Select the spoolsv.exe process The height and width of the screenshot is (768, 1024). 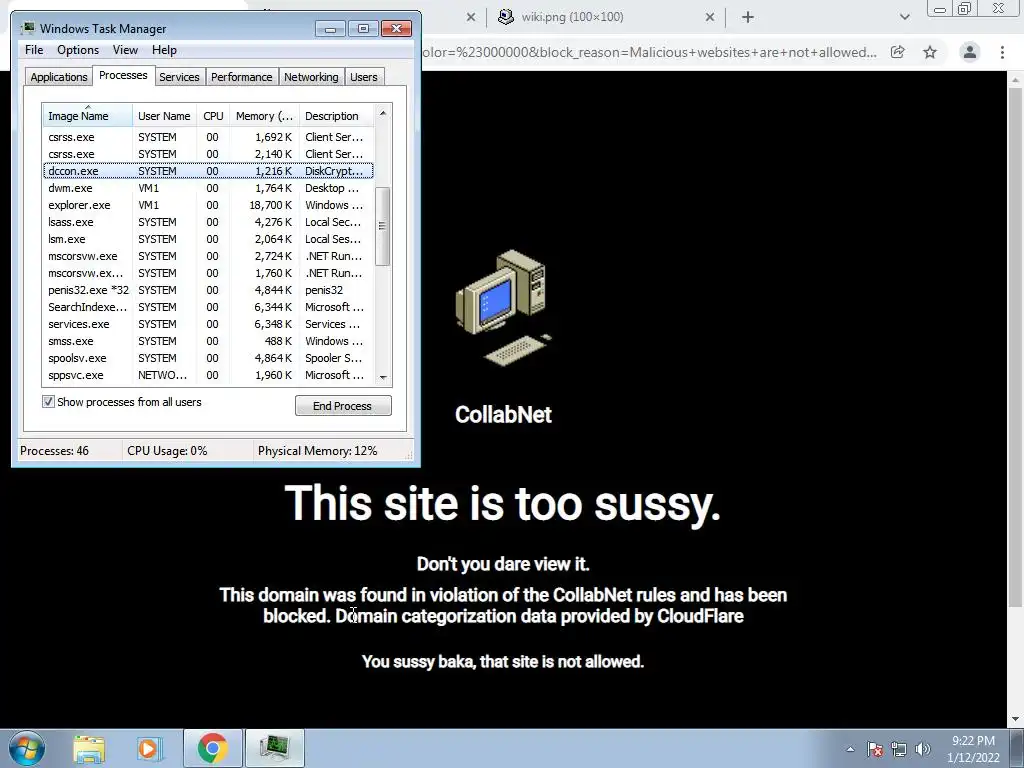[x=208, y=358]
